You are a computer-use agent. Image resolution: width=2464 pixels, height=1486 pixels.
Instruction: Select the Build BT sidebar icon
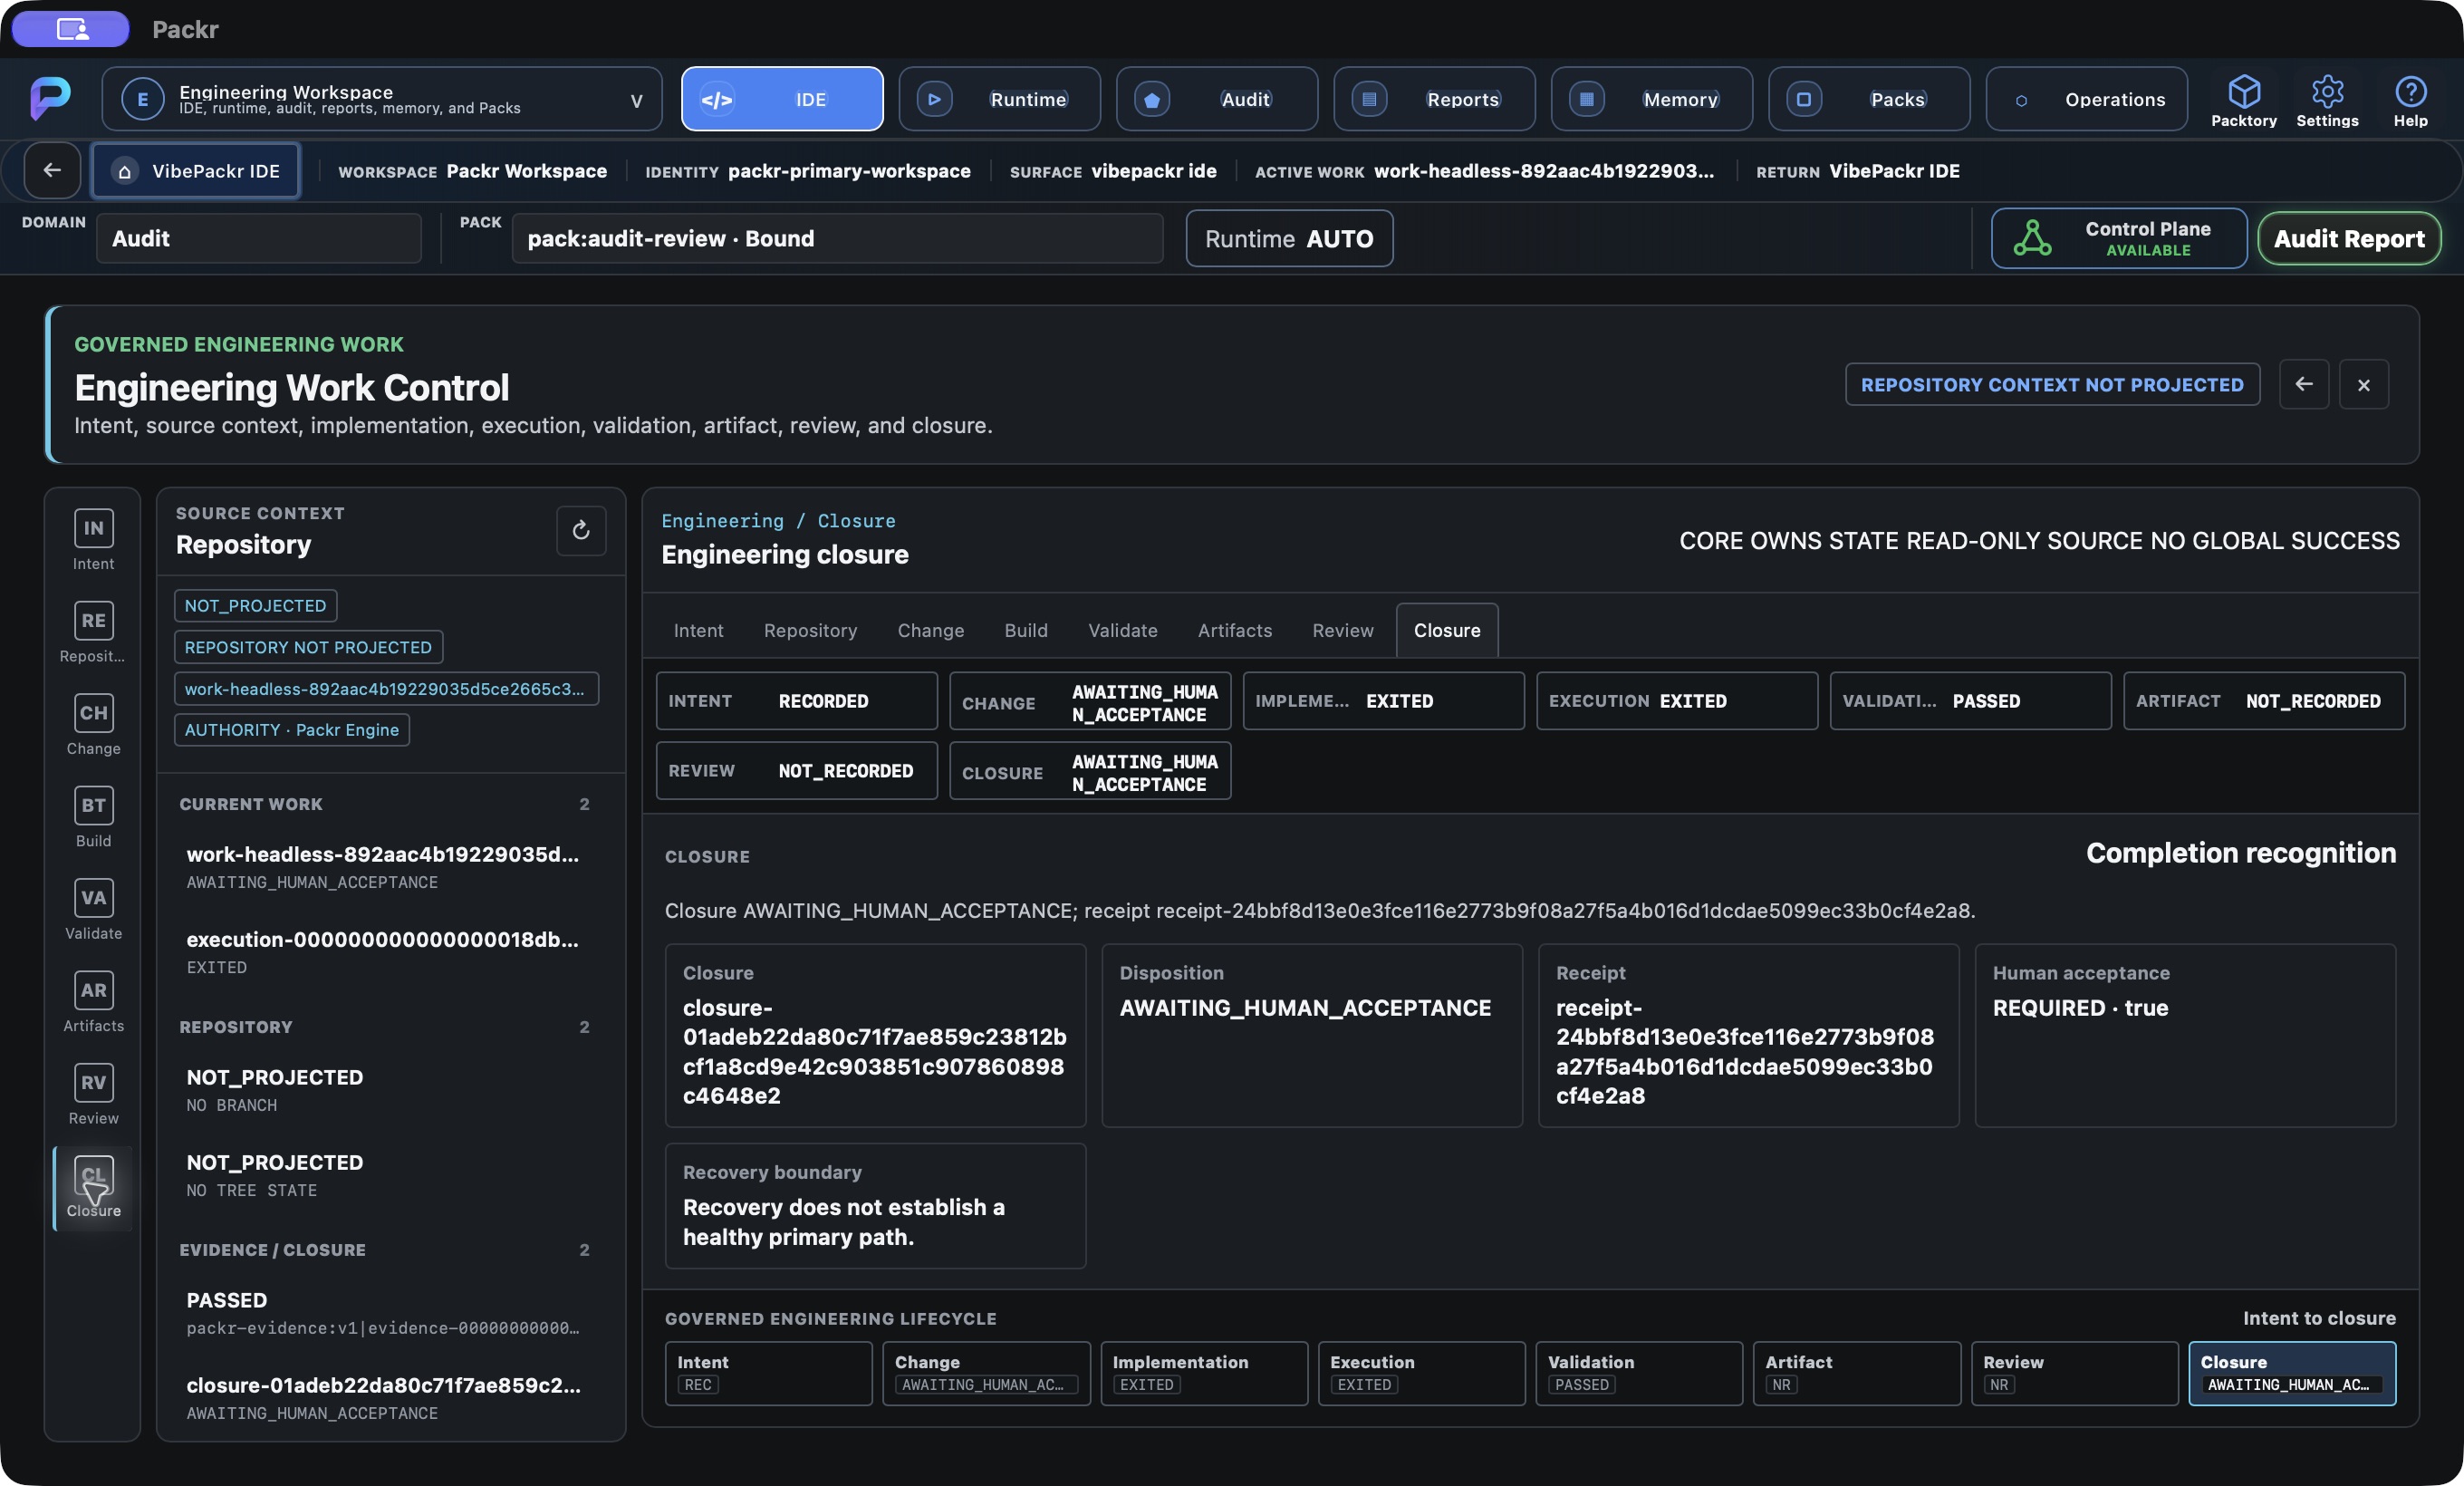point(93,805)
